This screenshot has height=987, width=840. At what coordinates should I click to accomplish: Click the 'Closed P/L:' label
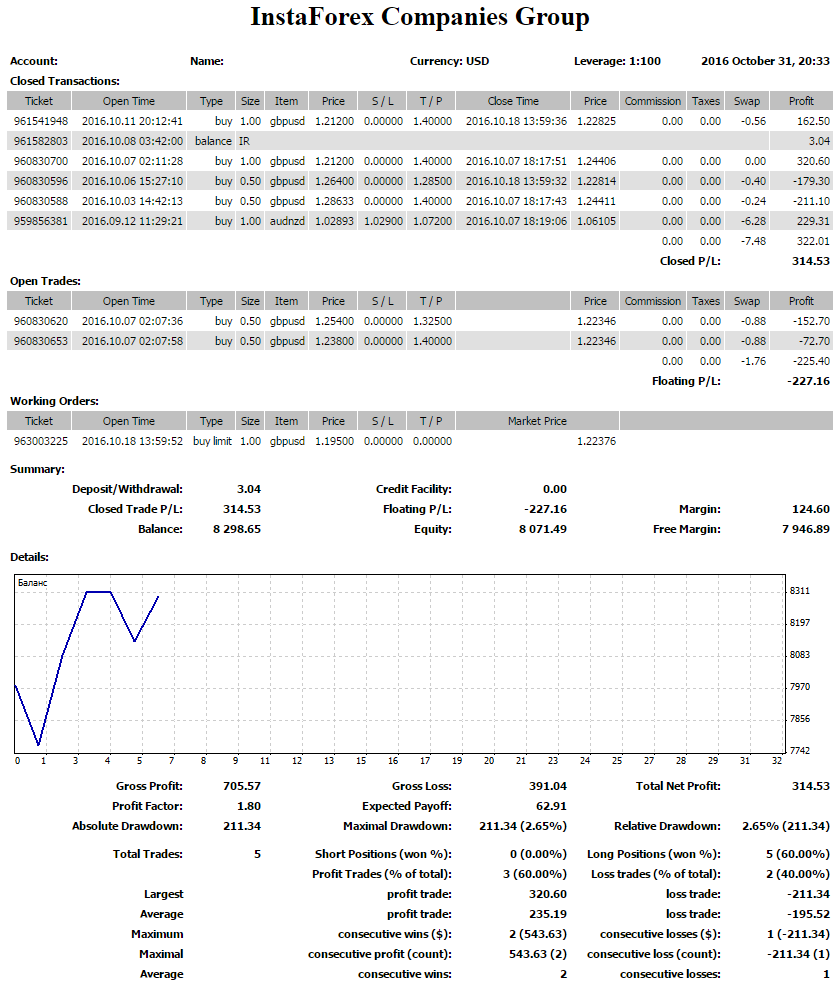[690, 261]
